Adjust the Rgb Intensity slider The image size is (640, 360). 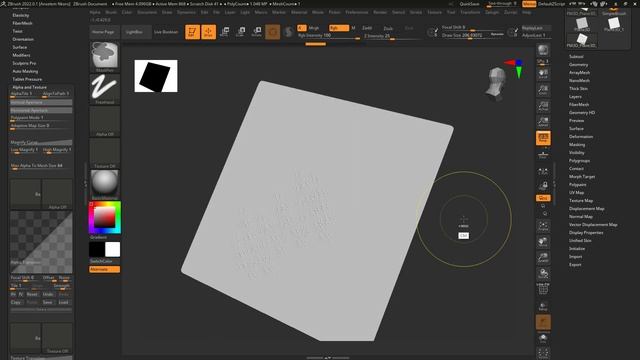coord(329,36)
